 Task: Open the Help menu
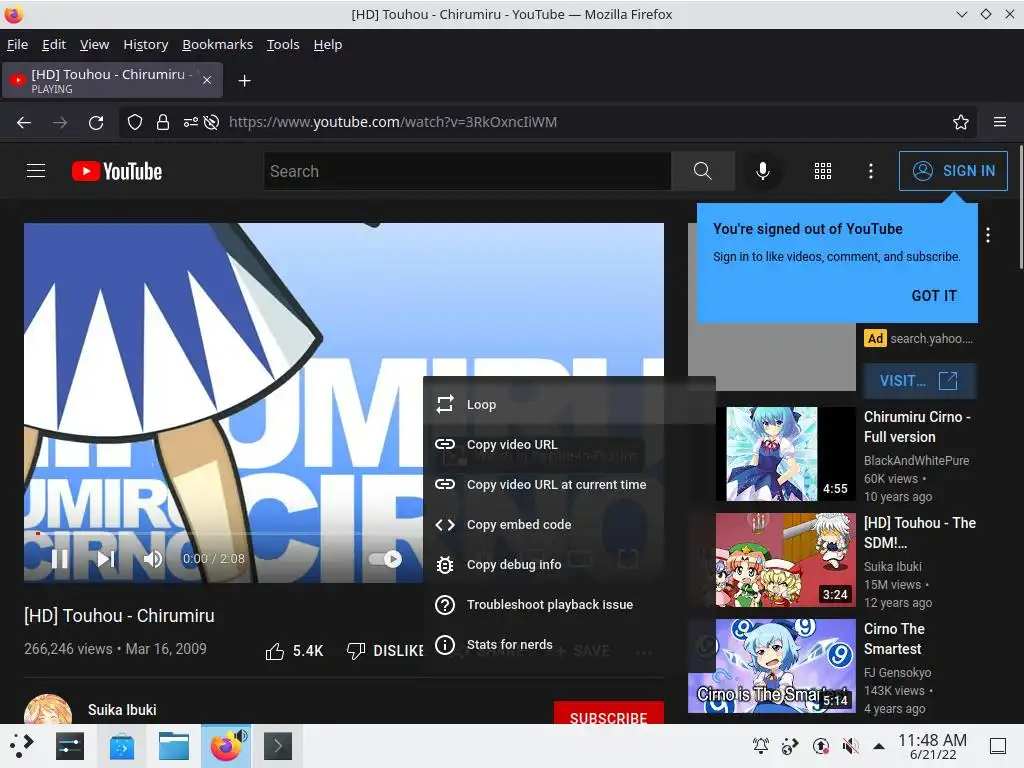[328, 44]
